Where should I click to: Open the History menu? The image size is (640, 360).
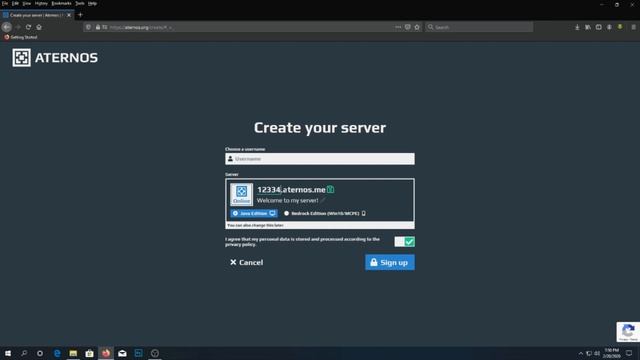[x=41, y=3]
